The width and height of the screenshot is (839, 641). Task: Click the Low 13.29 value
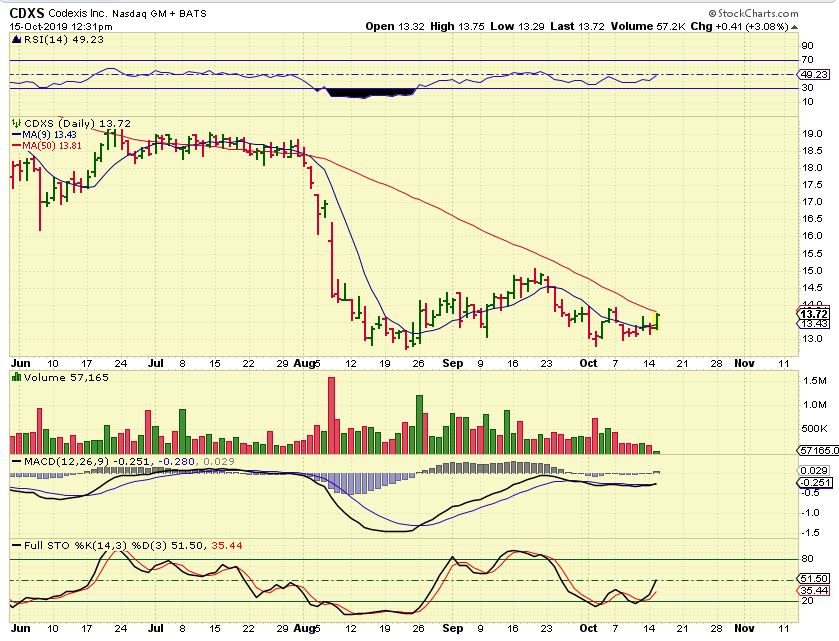516,26
